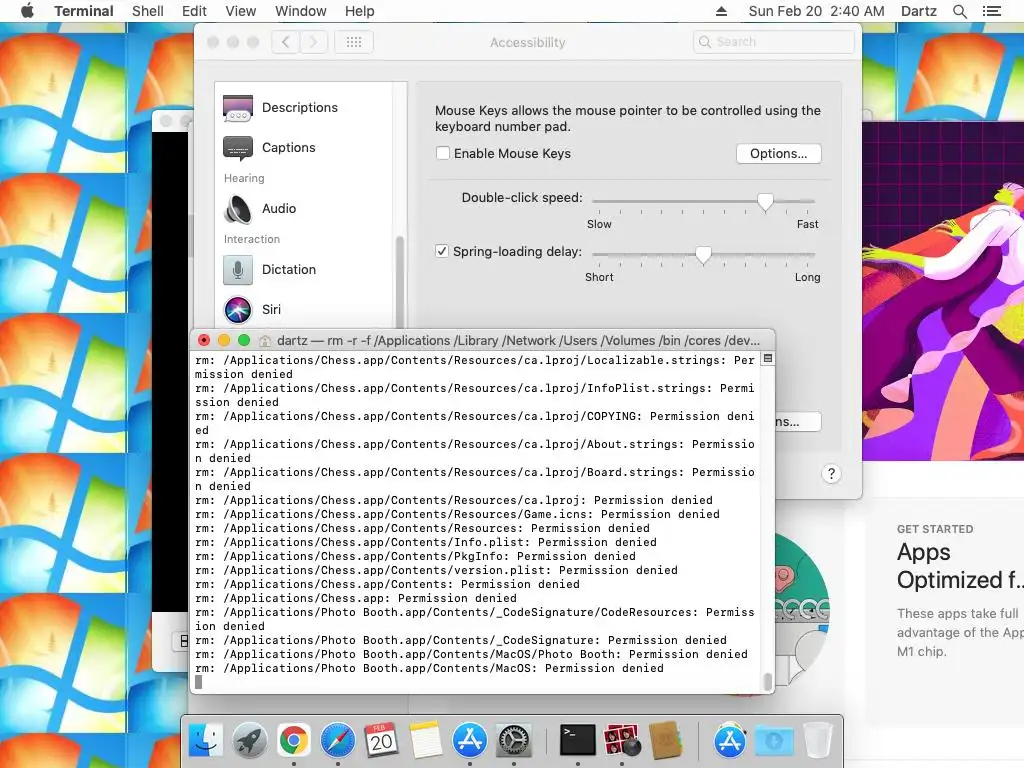
Task: Click the Spring-loading delay slider thumb
Action: click(x=703, y=255)
